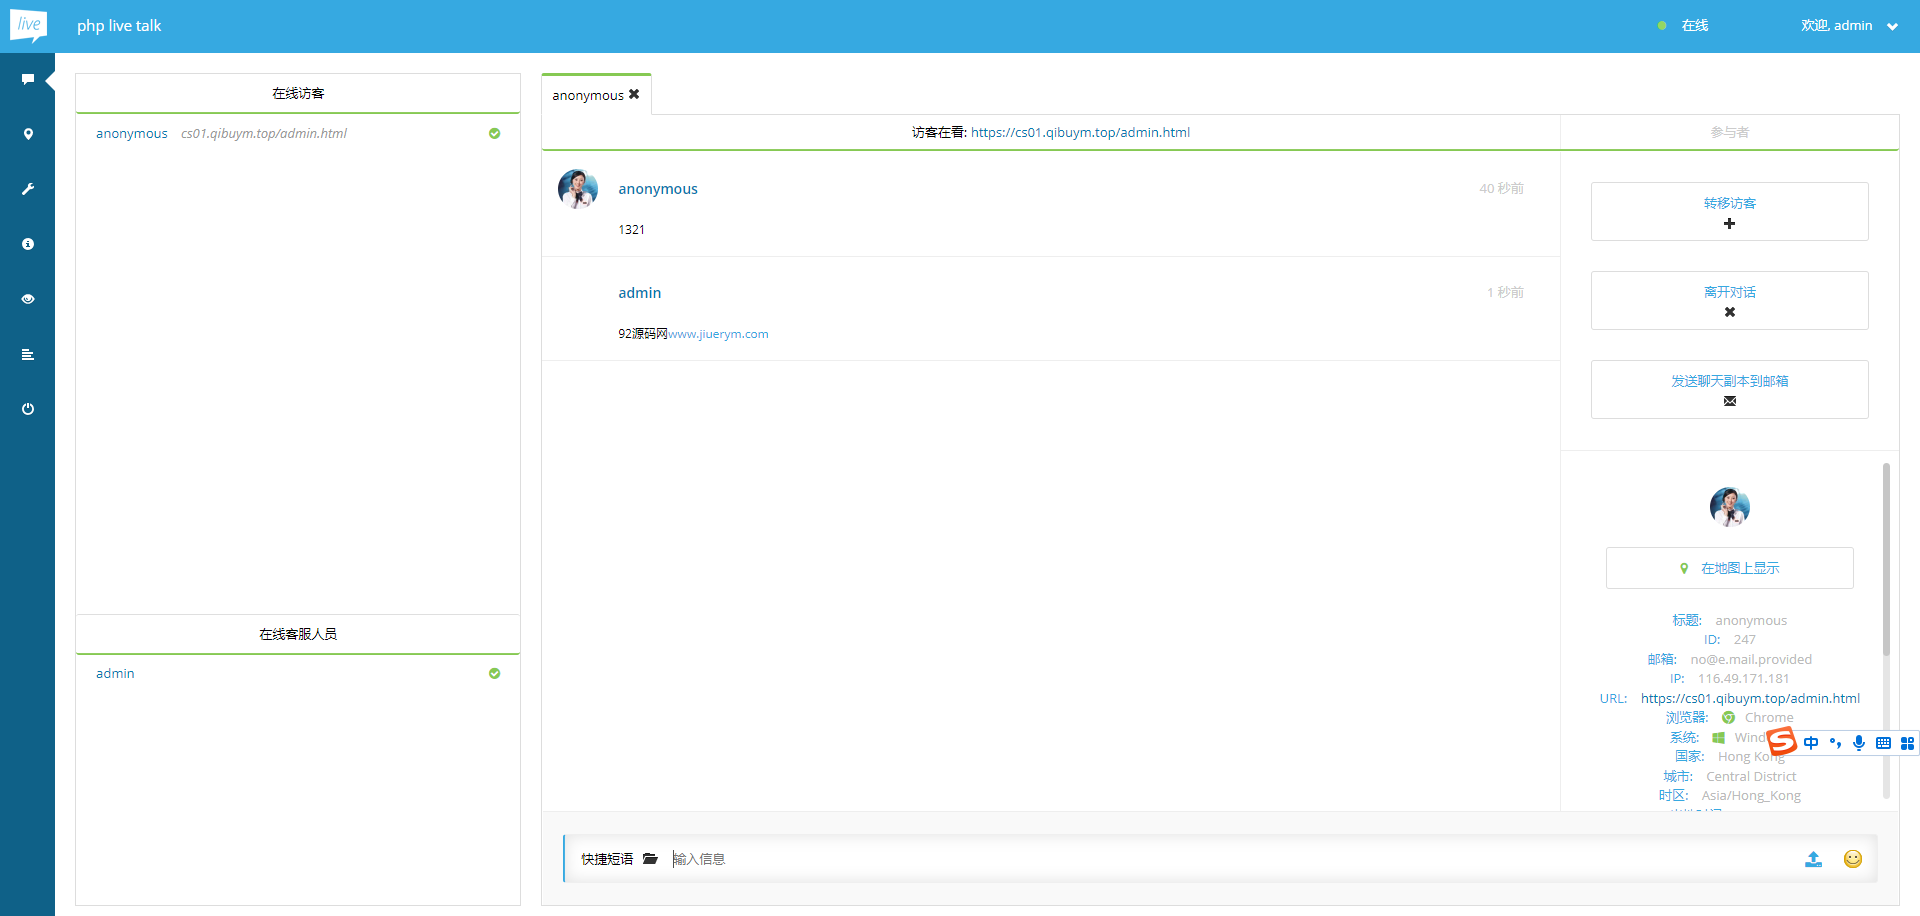The height and width of the screenshot is (916, 1920).
Task: Click the anonymous sender name in chat
Action: click(658, 189)
